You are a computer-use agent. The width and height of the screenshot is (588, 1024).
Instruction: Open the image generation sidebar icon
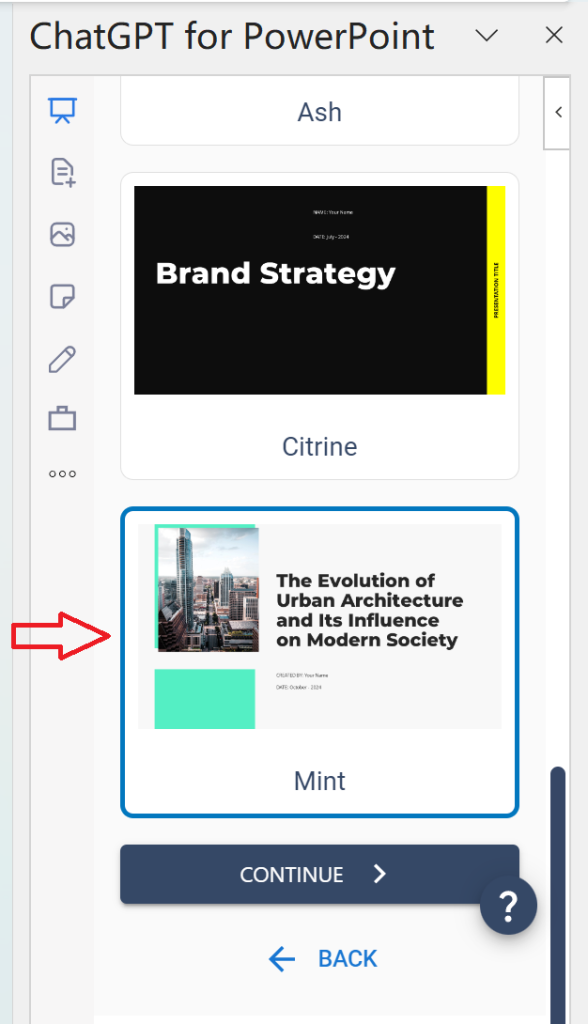[x=63, y=234]
